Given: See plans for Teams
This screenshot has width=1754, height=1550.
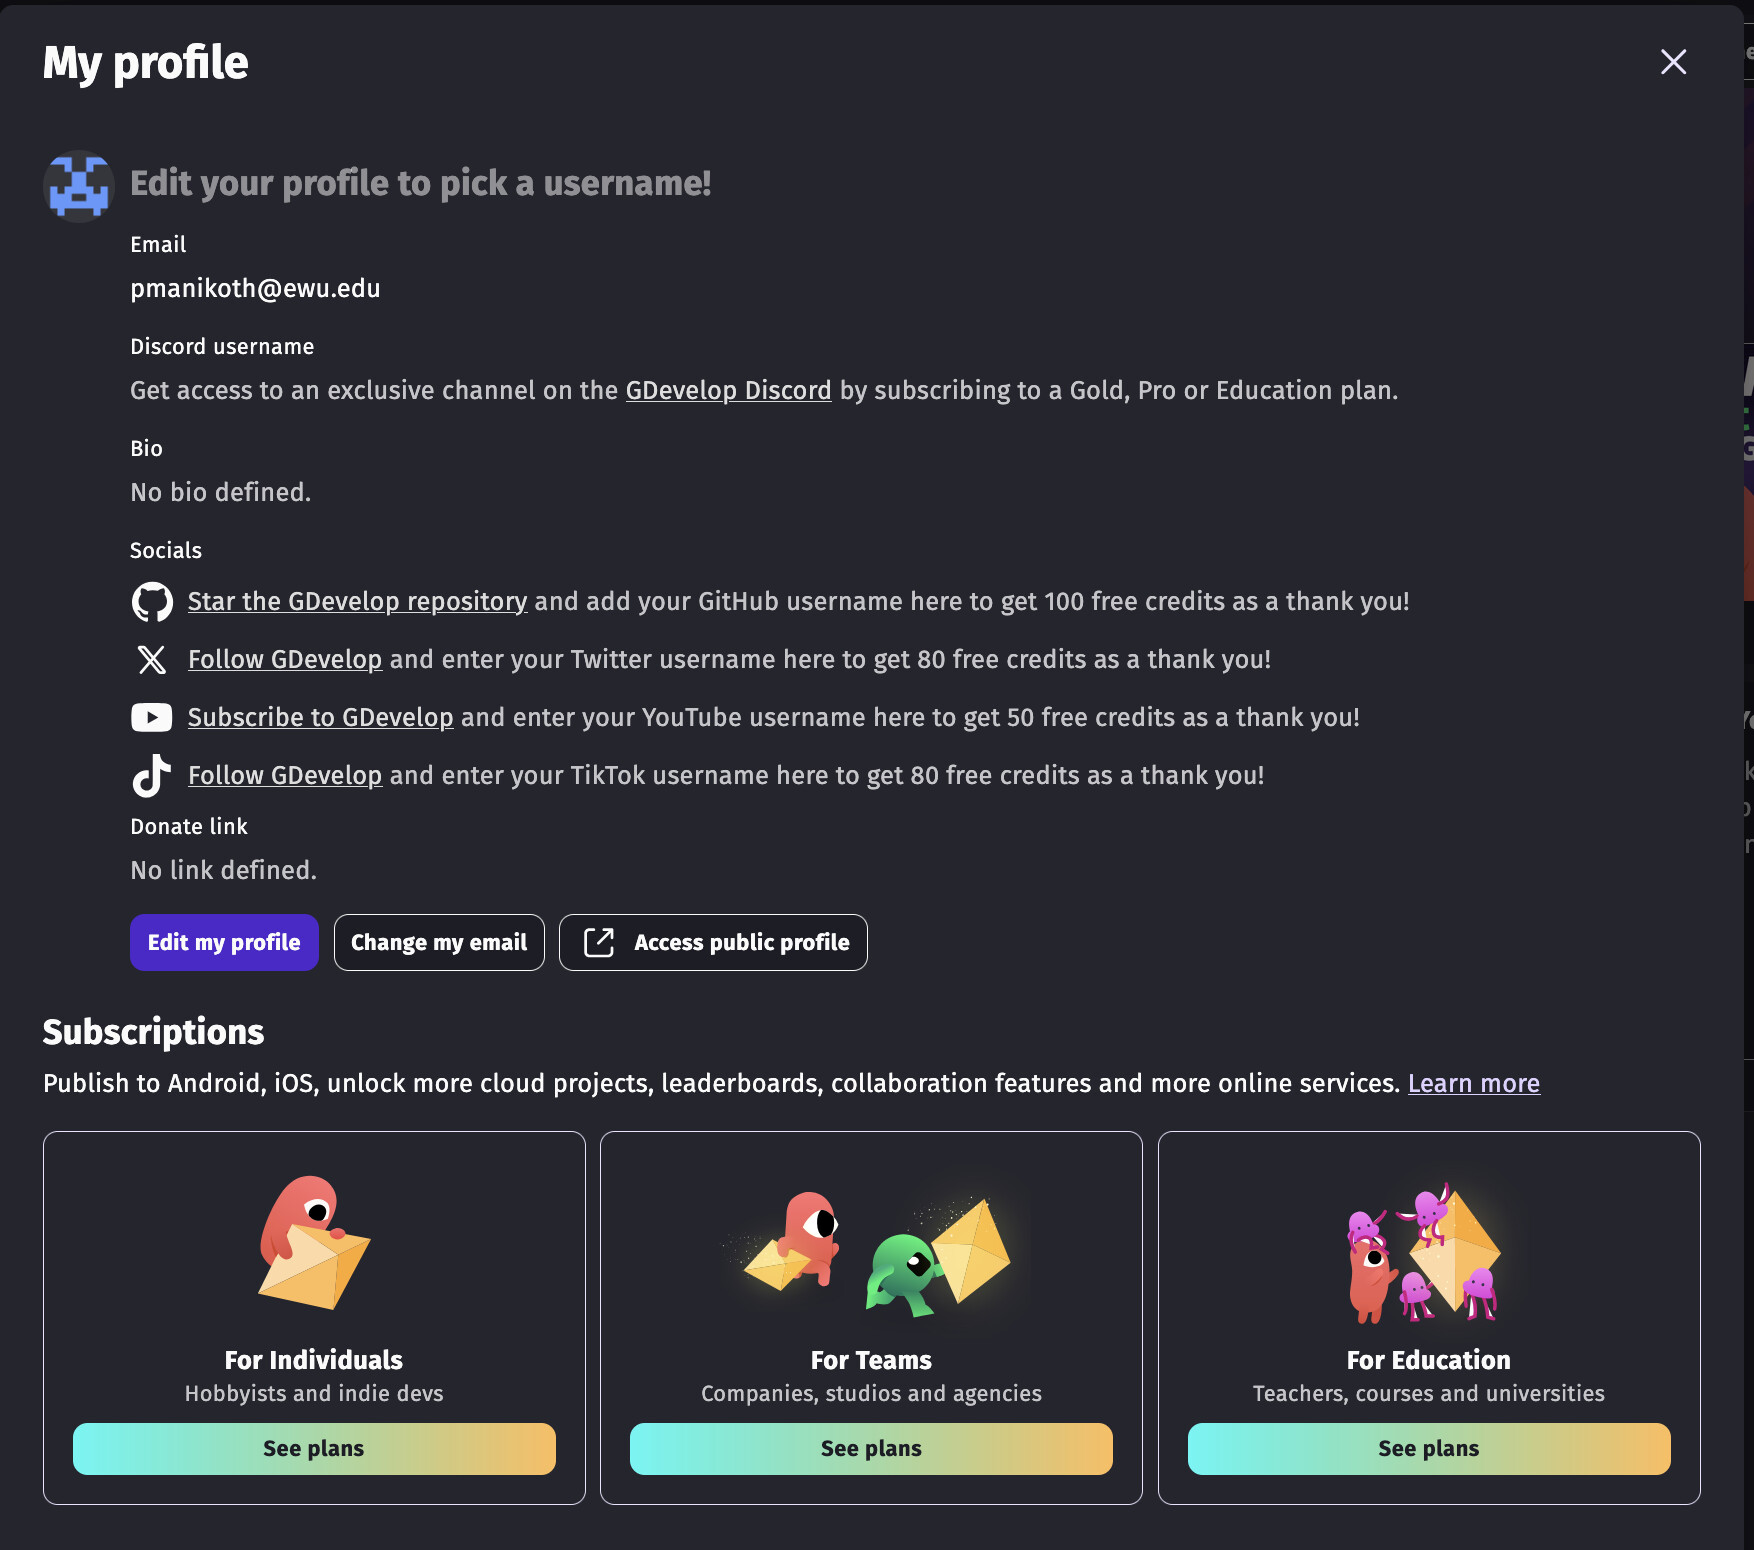Looking at the screenshot, I should click(871, 1449).
